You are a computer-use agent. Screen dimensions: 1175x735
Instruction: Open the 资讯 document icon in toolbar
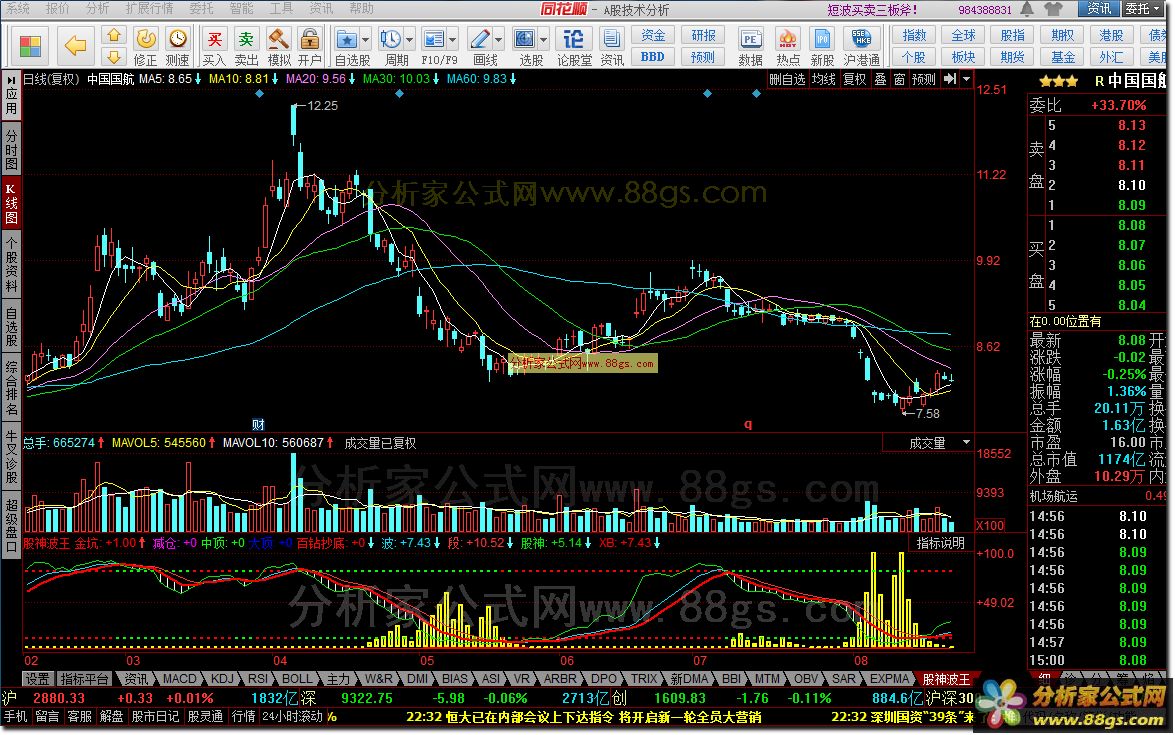point(612,46)
